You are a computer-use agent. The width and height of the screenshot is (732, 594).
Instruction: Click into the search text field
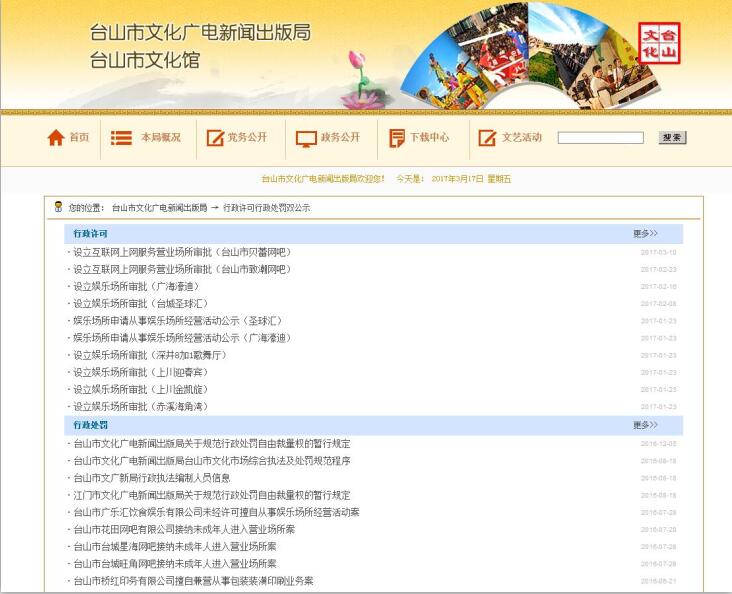(x=600, y=138)
